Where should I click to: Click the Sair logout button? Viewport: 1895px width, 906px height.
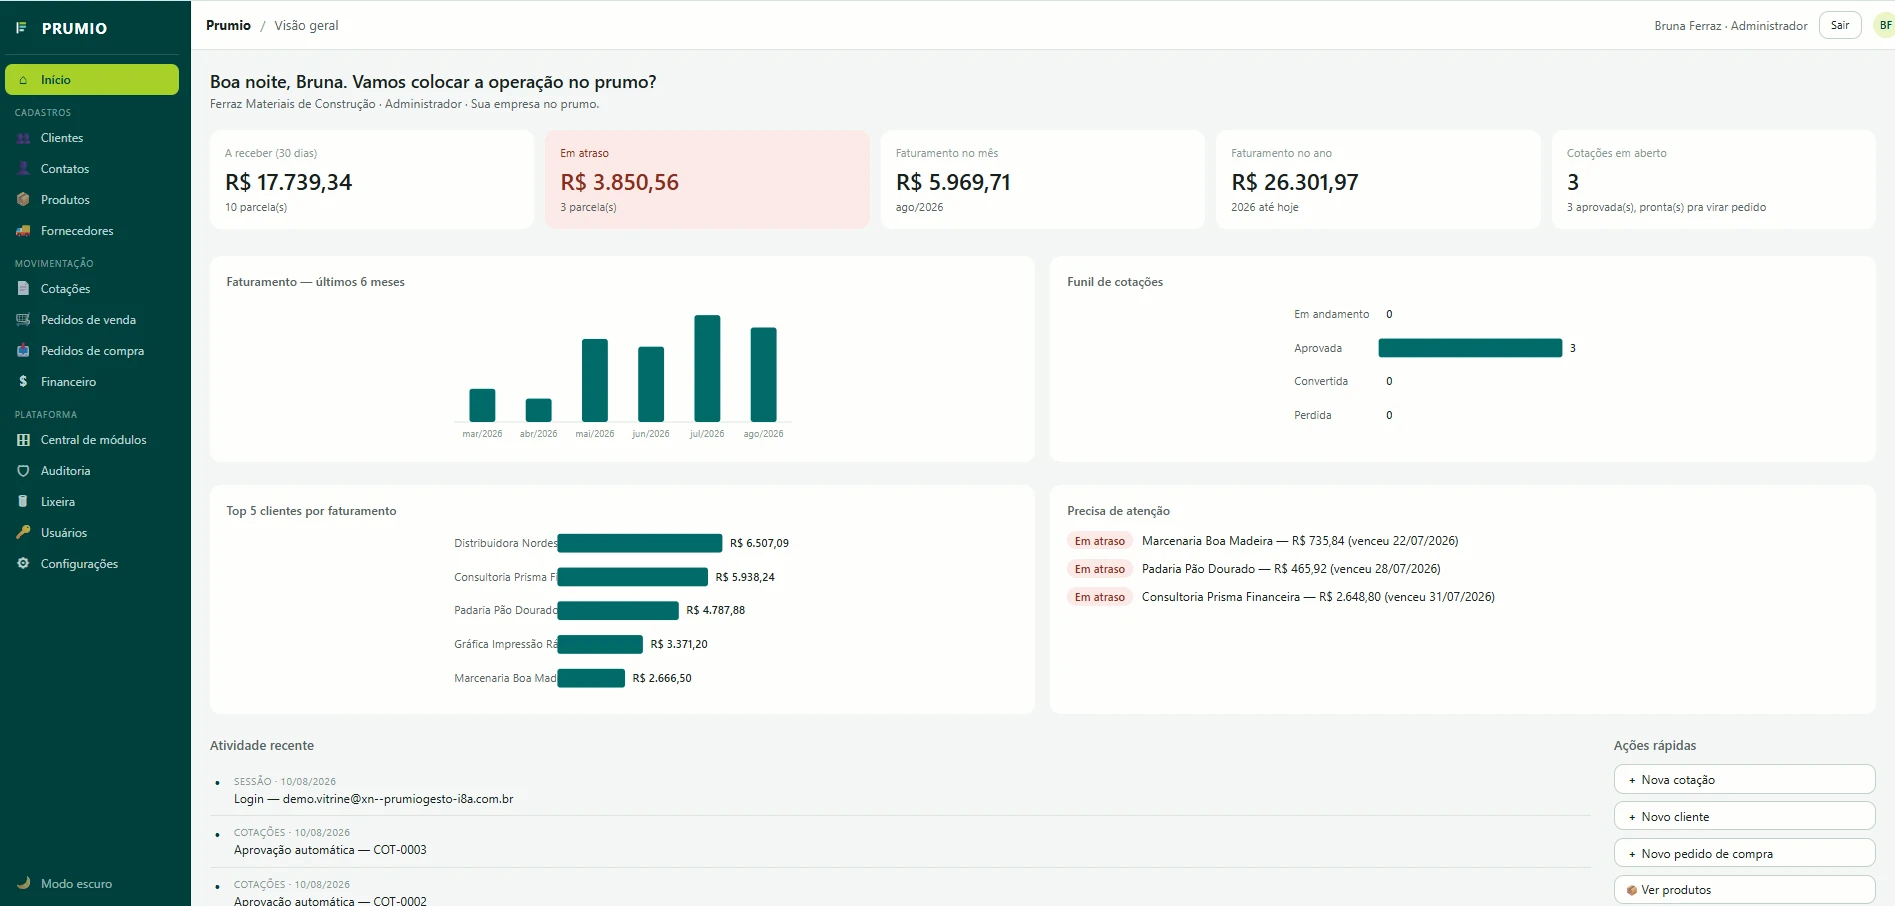click(1840, 26)
